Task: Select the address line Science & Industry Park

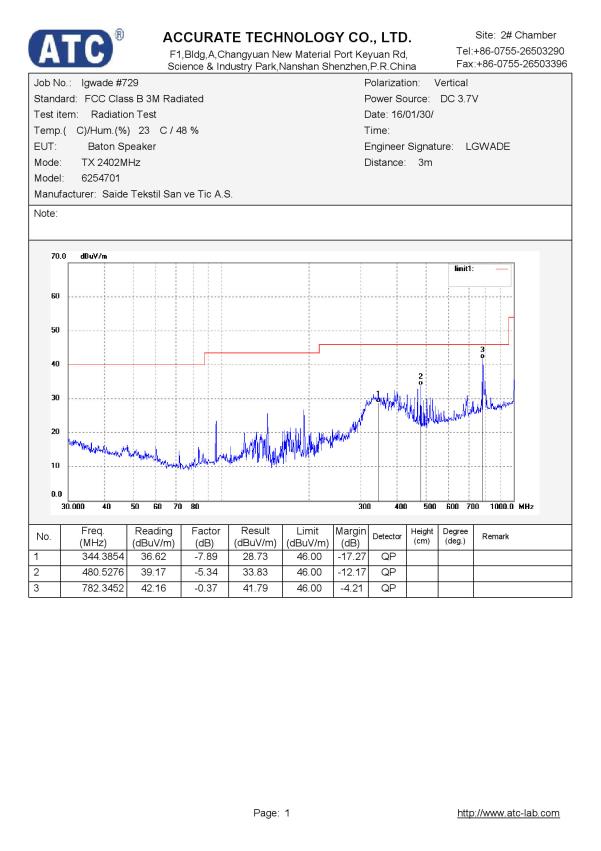Action: (x=292, y=67)
